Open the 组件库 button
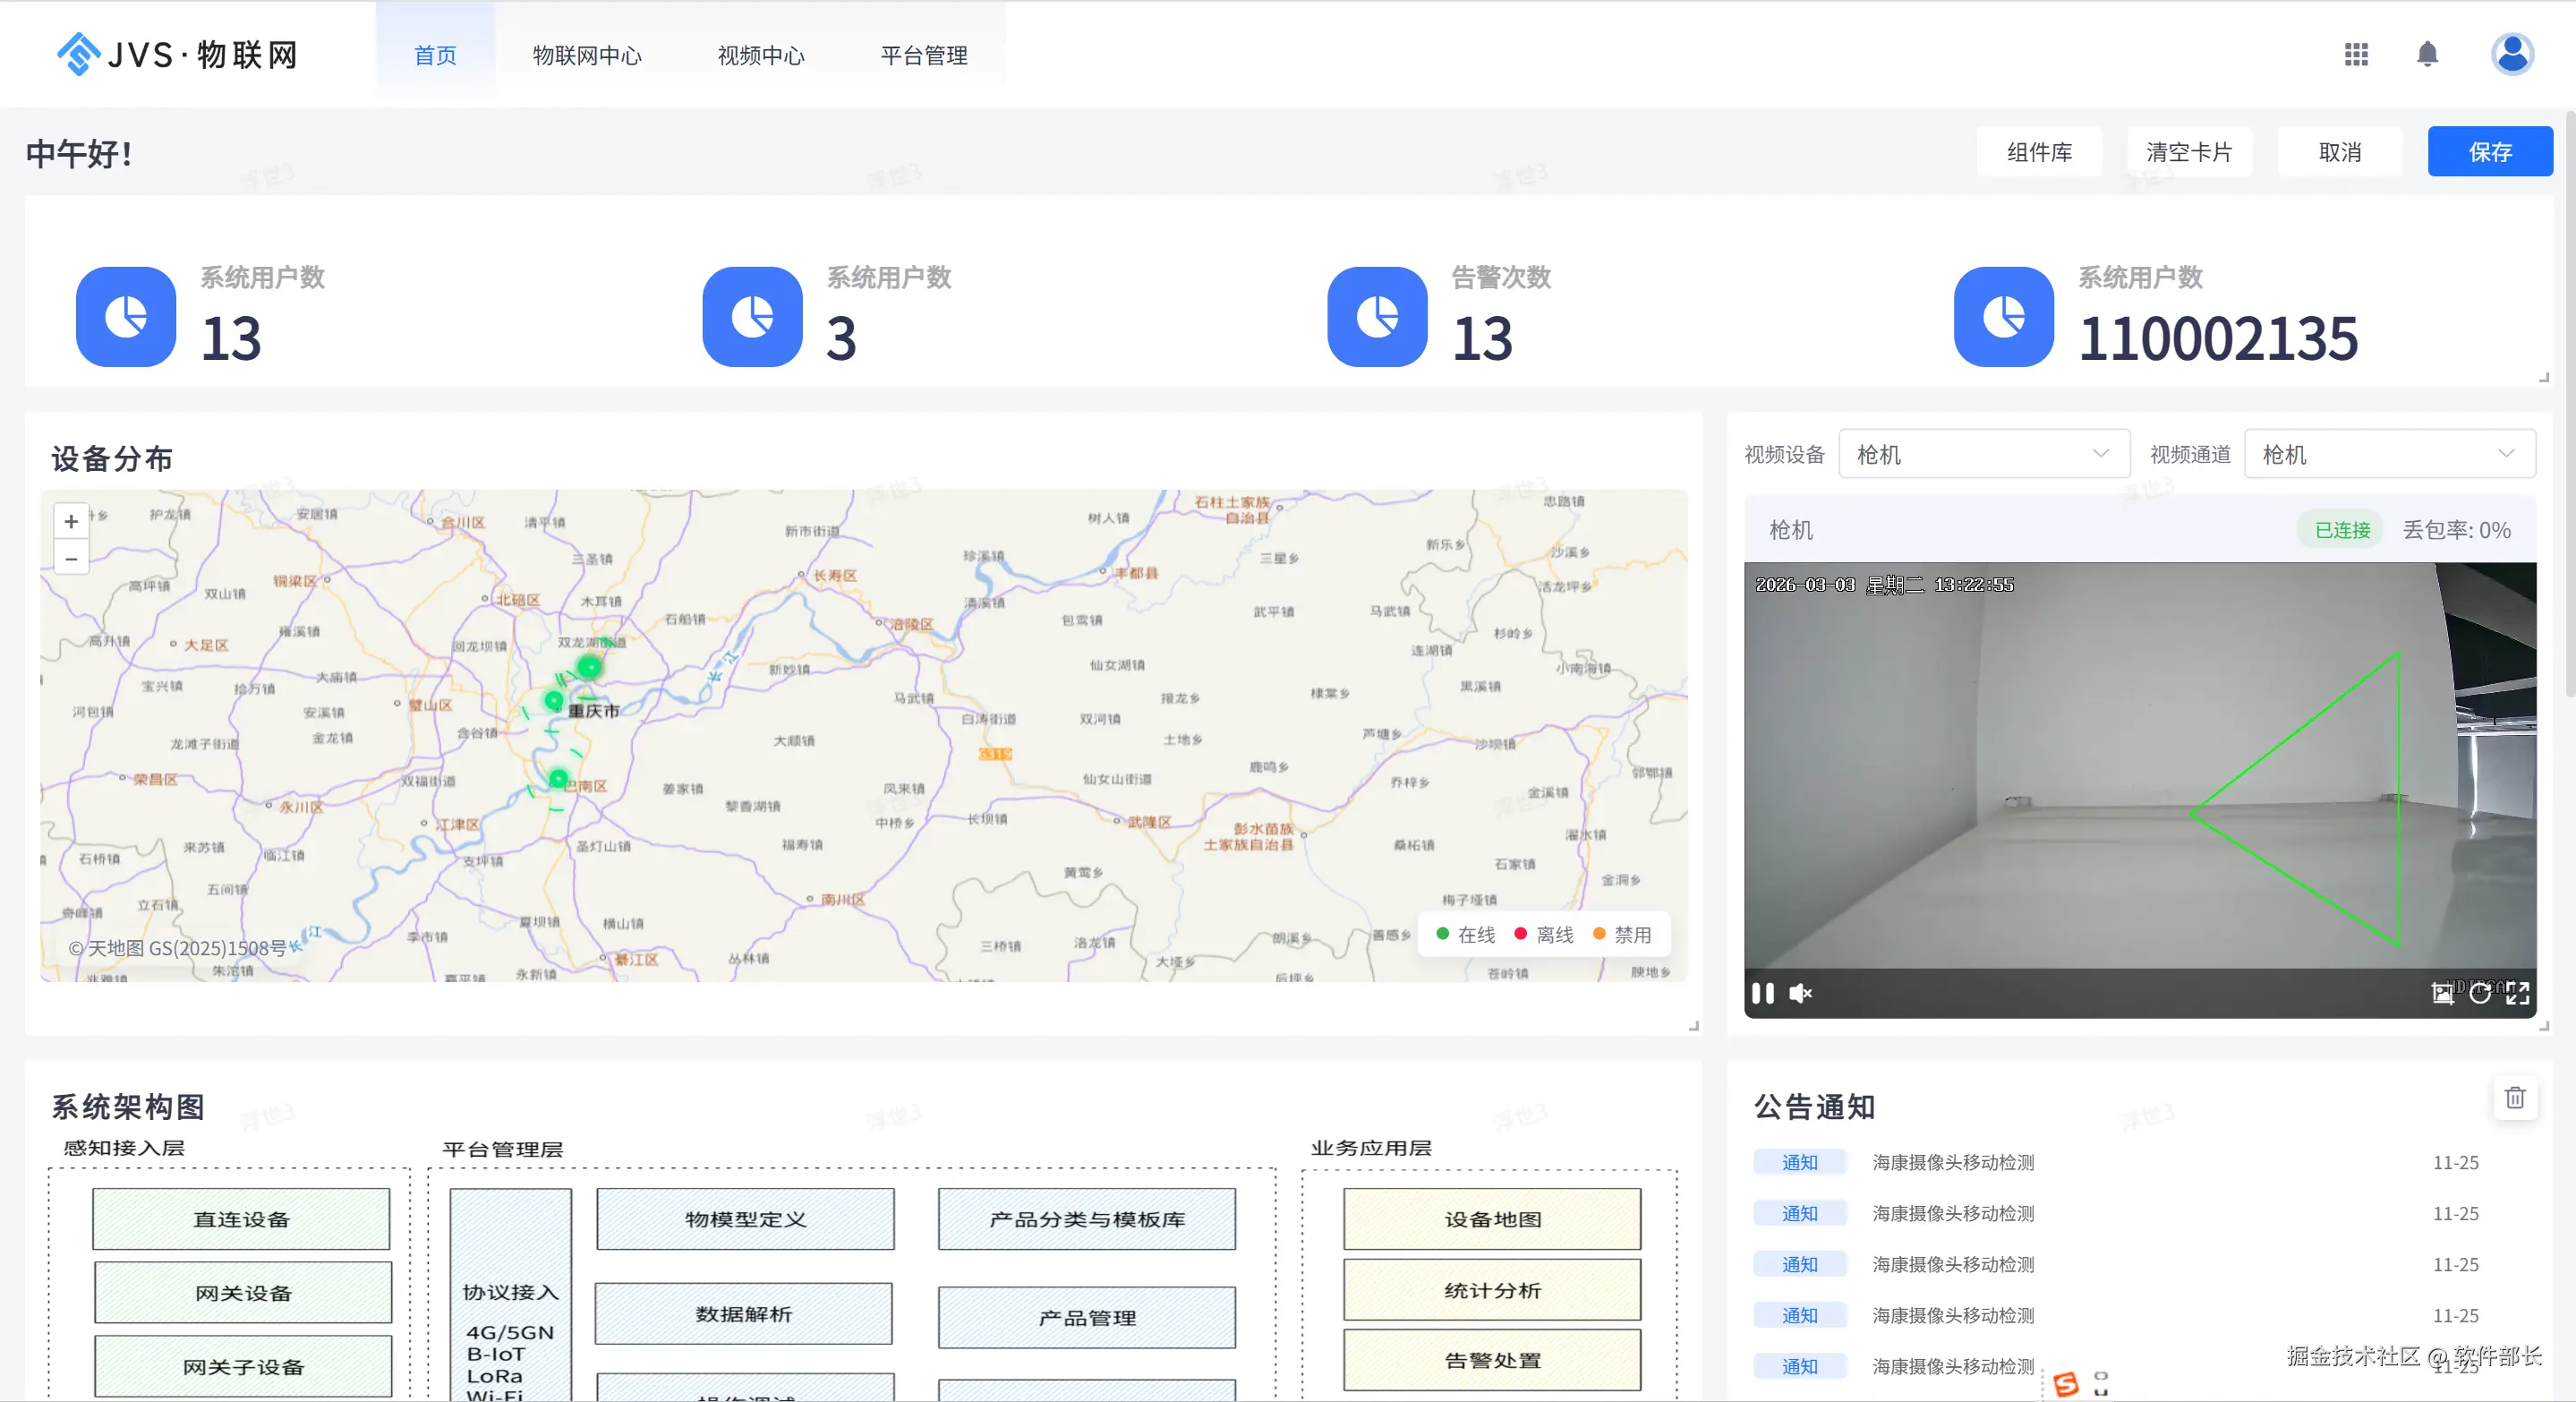2576x1402 pixels. [x=2039, y=152]
